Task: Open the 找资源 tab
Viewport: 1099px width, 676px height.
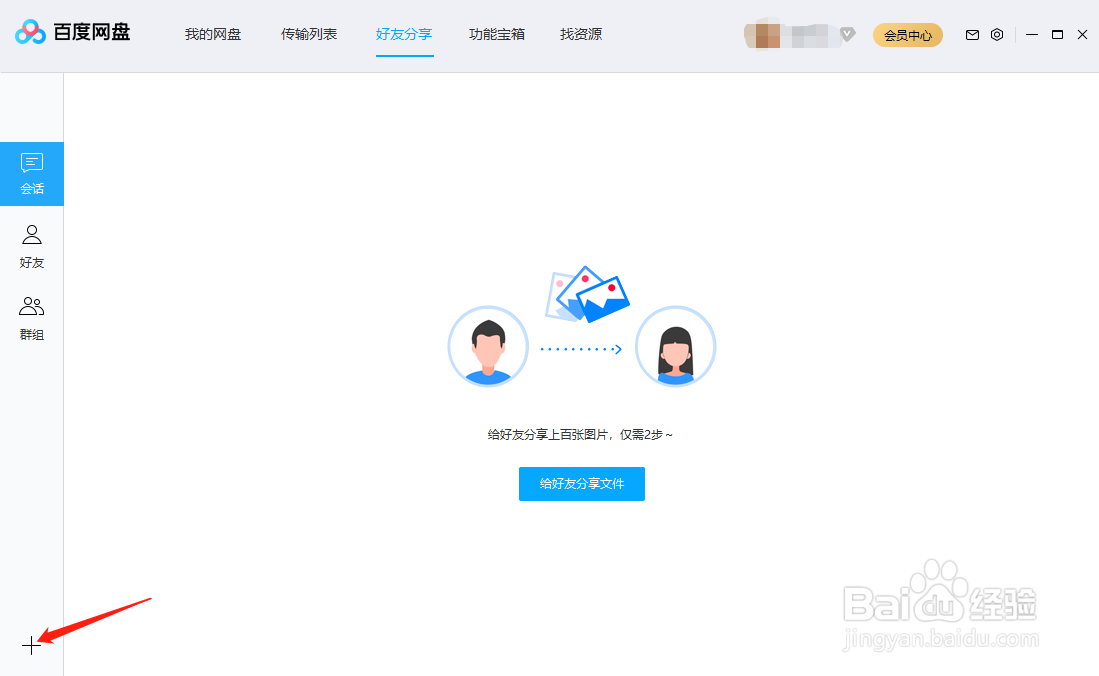Action: (580, 33)
